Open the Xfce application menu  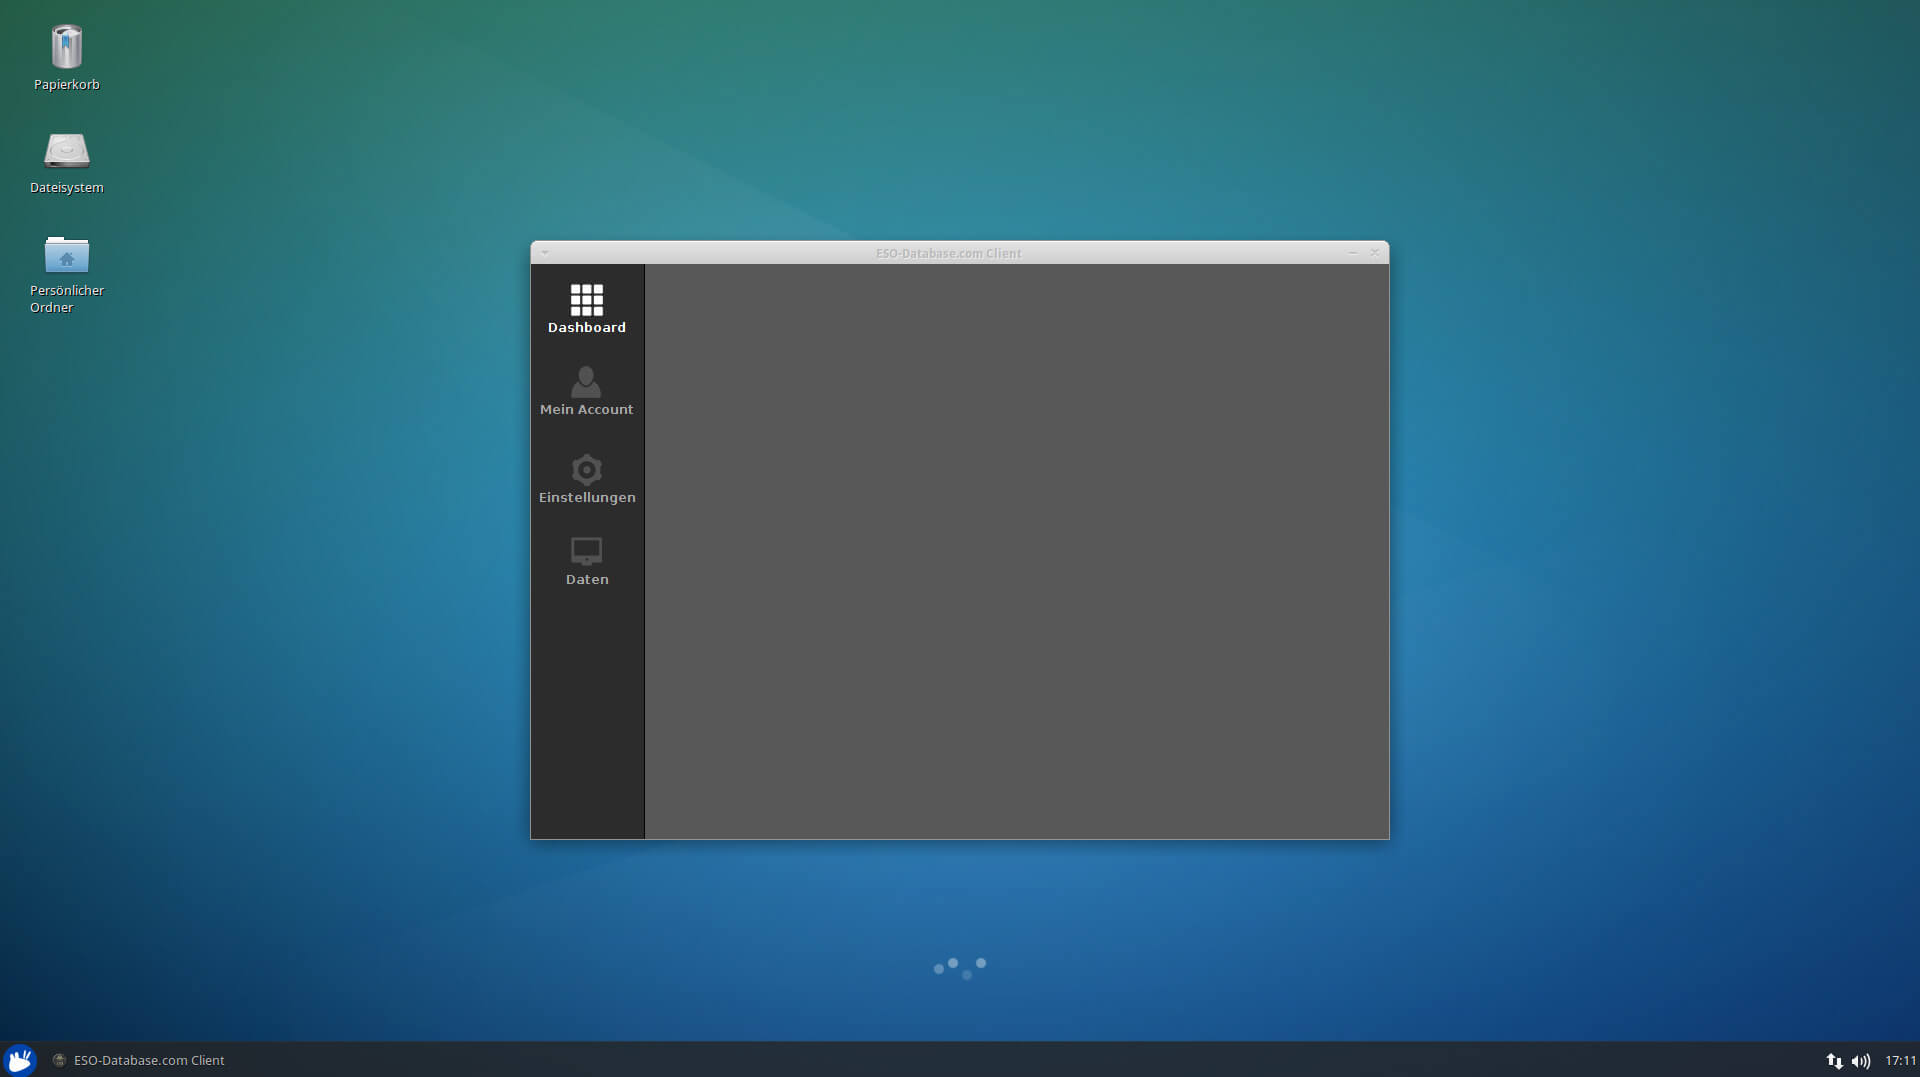(x=20, y=1060)
